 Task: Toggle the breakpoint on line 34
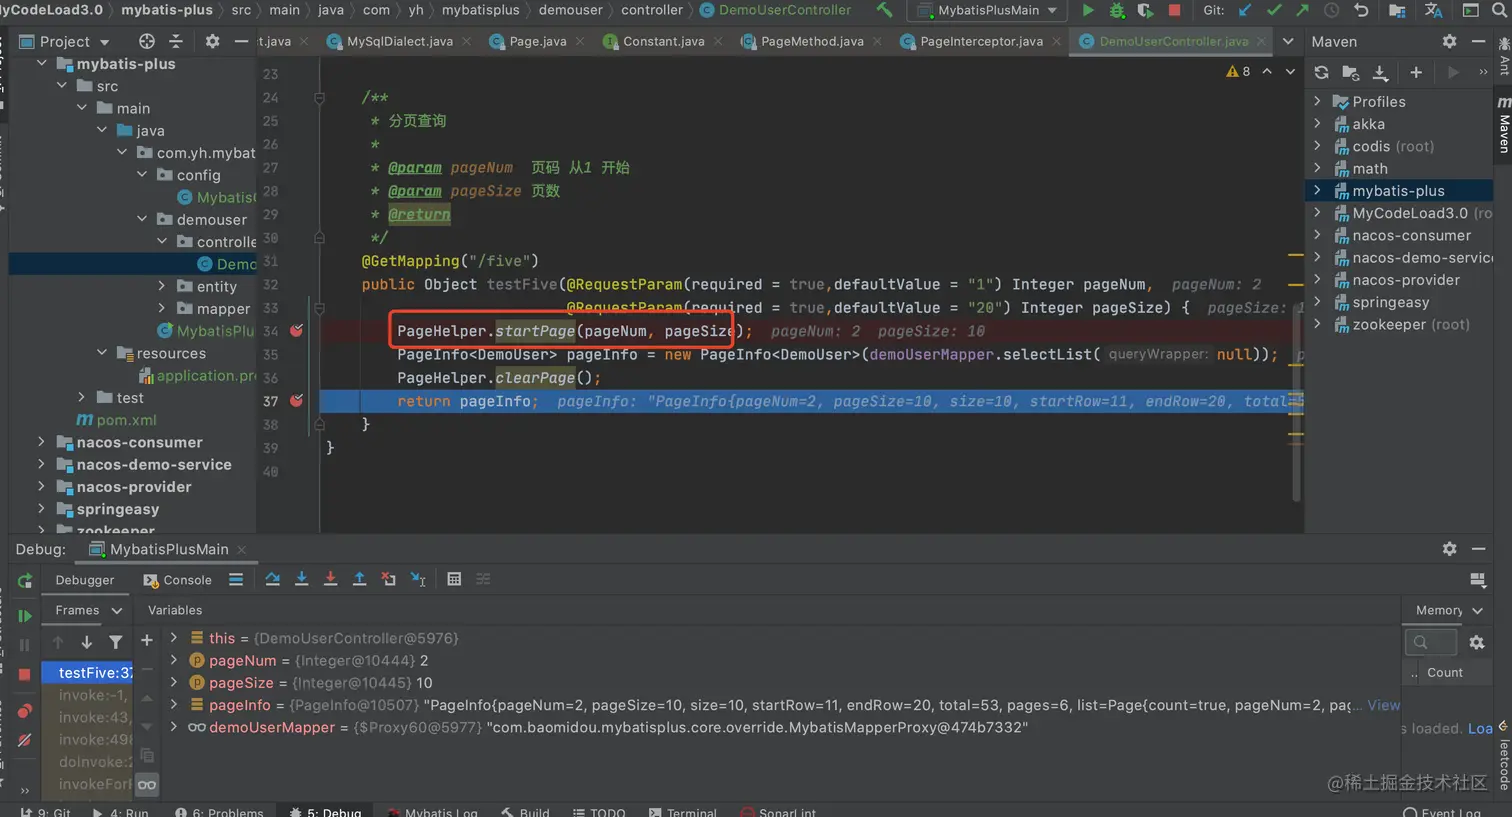pos(296,330)
